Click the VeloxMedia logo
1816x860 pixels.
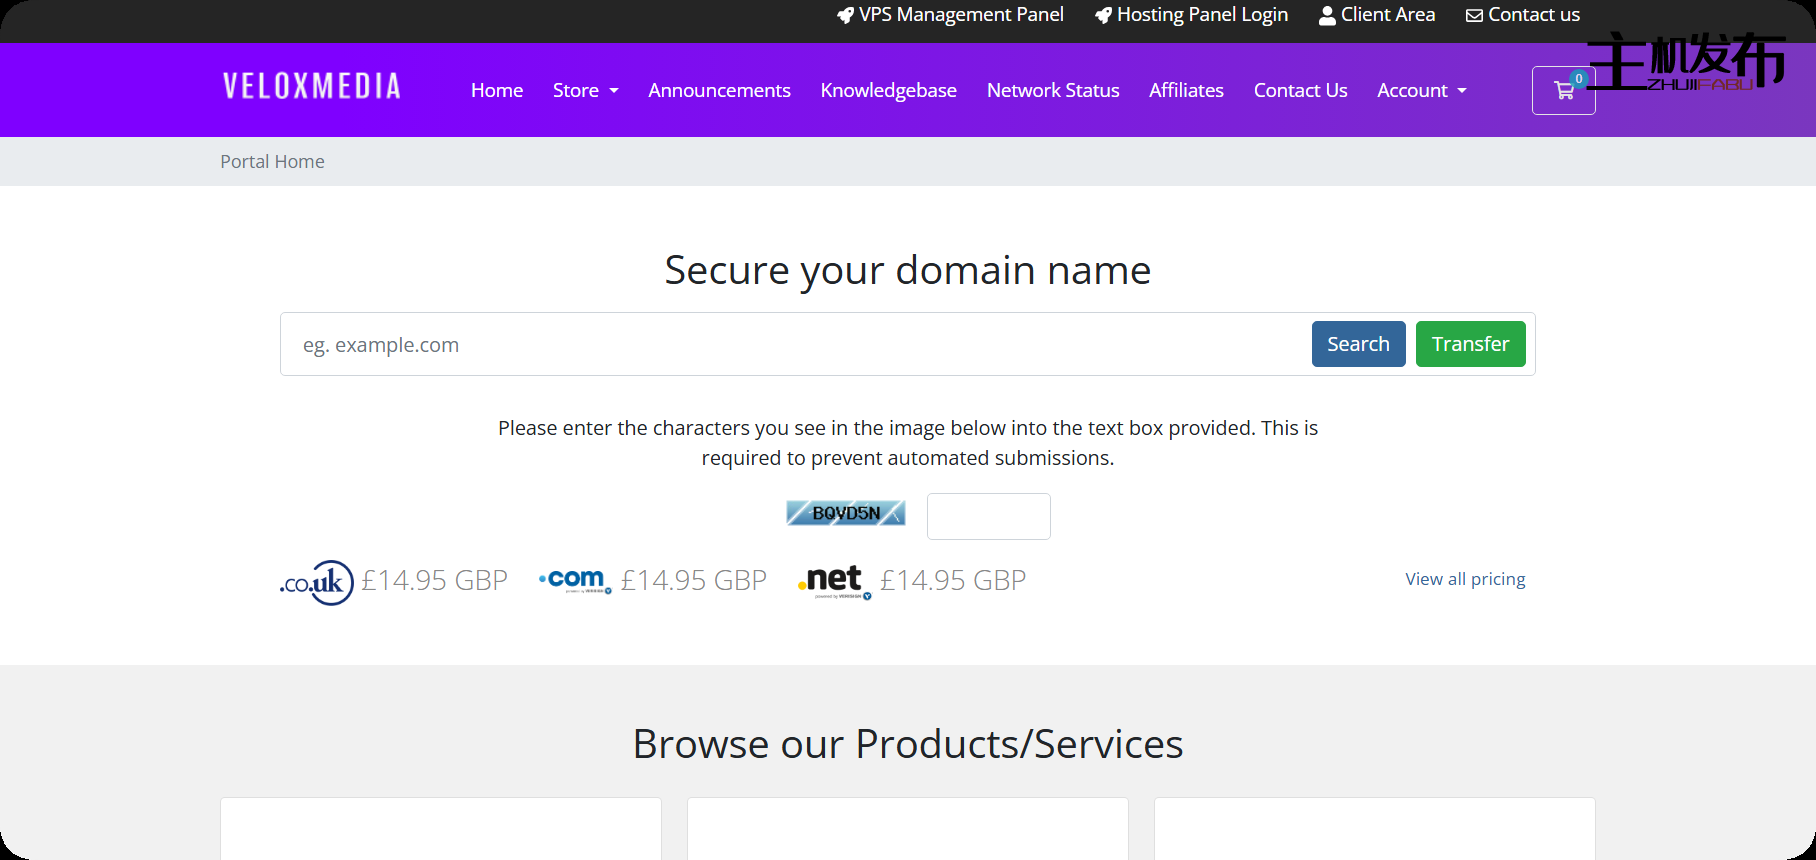[311, 87]
